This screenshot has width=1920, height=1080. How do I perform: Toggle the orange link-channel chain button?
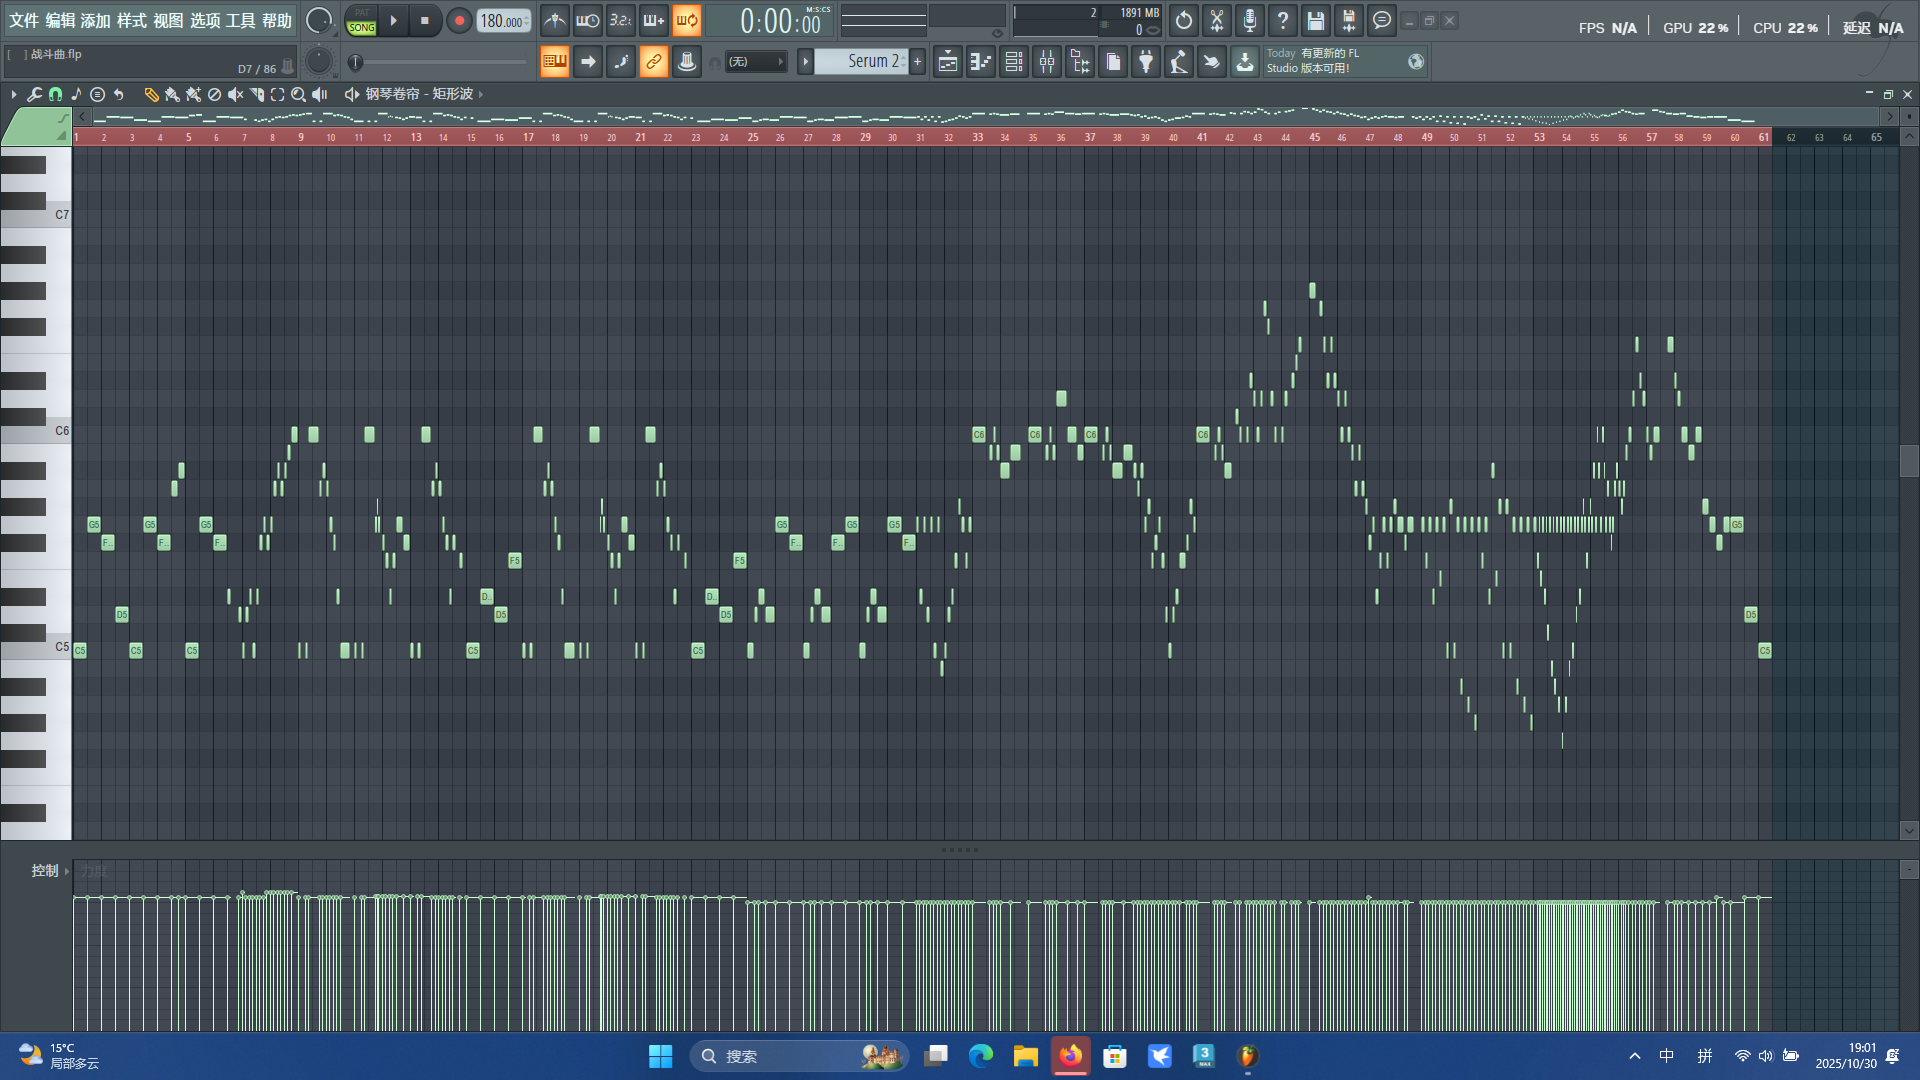[653, 62]
